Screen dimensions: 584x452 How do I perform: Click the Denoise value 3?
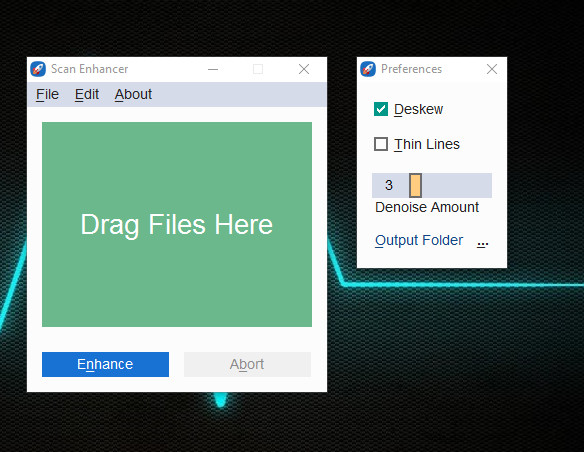pos(389,185)
